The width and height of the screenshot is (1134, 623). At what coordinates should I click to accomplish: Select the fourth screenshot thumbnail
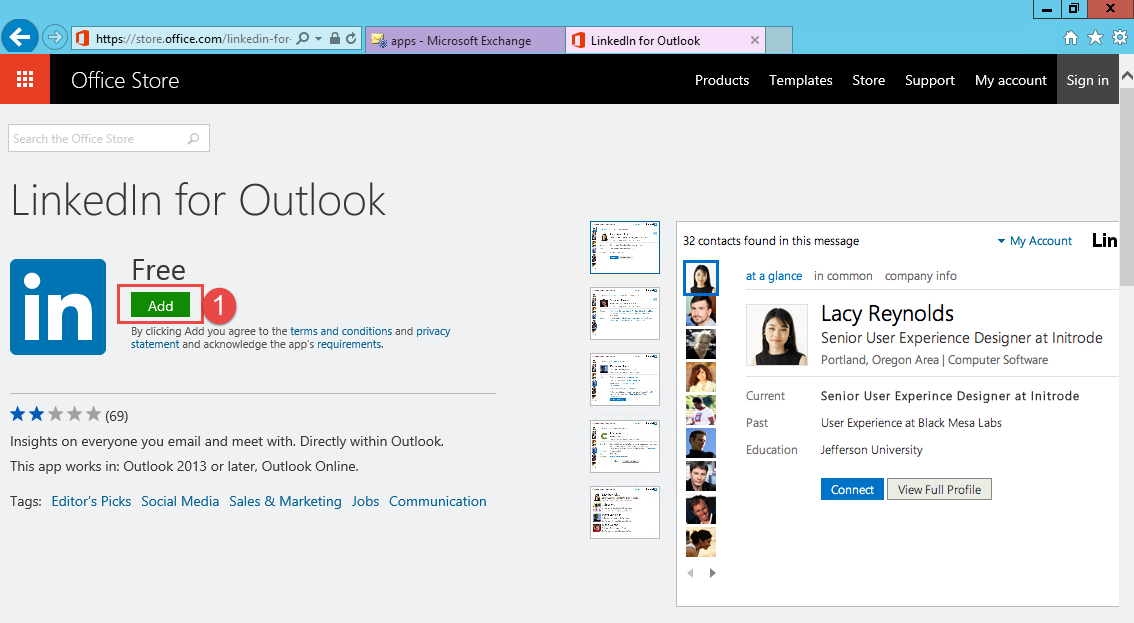pos(625,446)
